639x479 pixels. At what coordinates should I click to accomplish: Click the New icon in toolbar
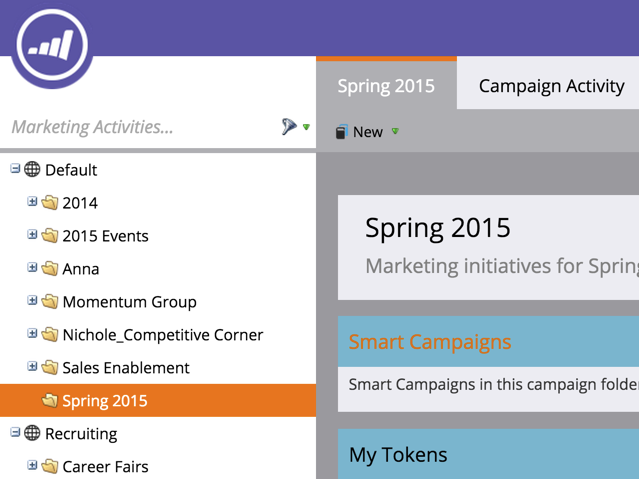tap(341, 132)
